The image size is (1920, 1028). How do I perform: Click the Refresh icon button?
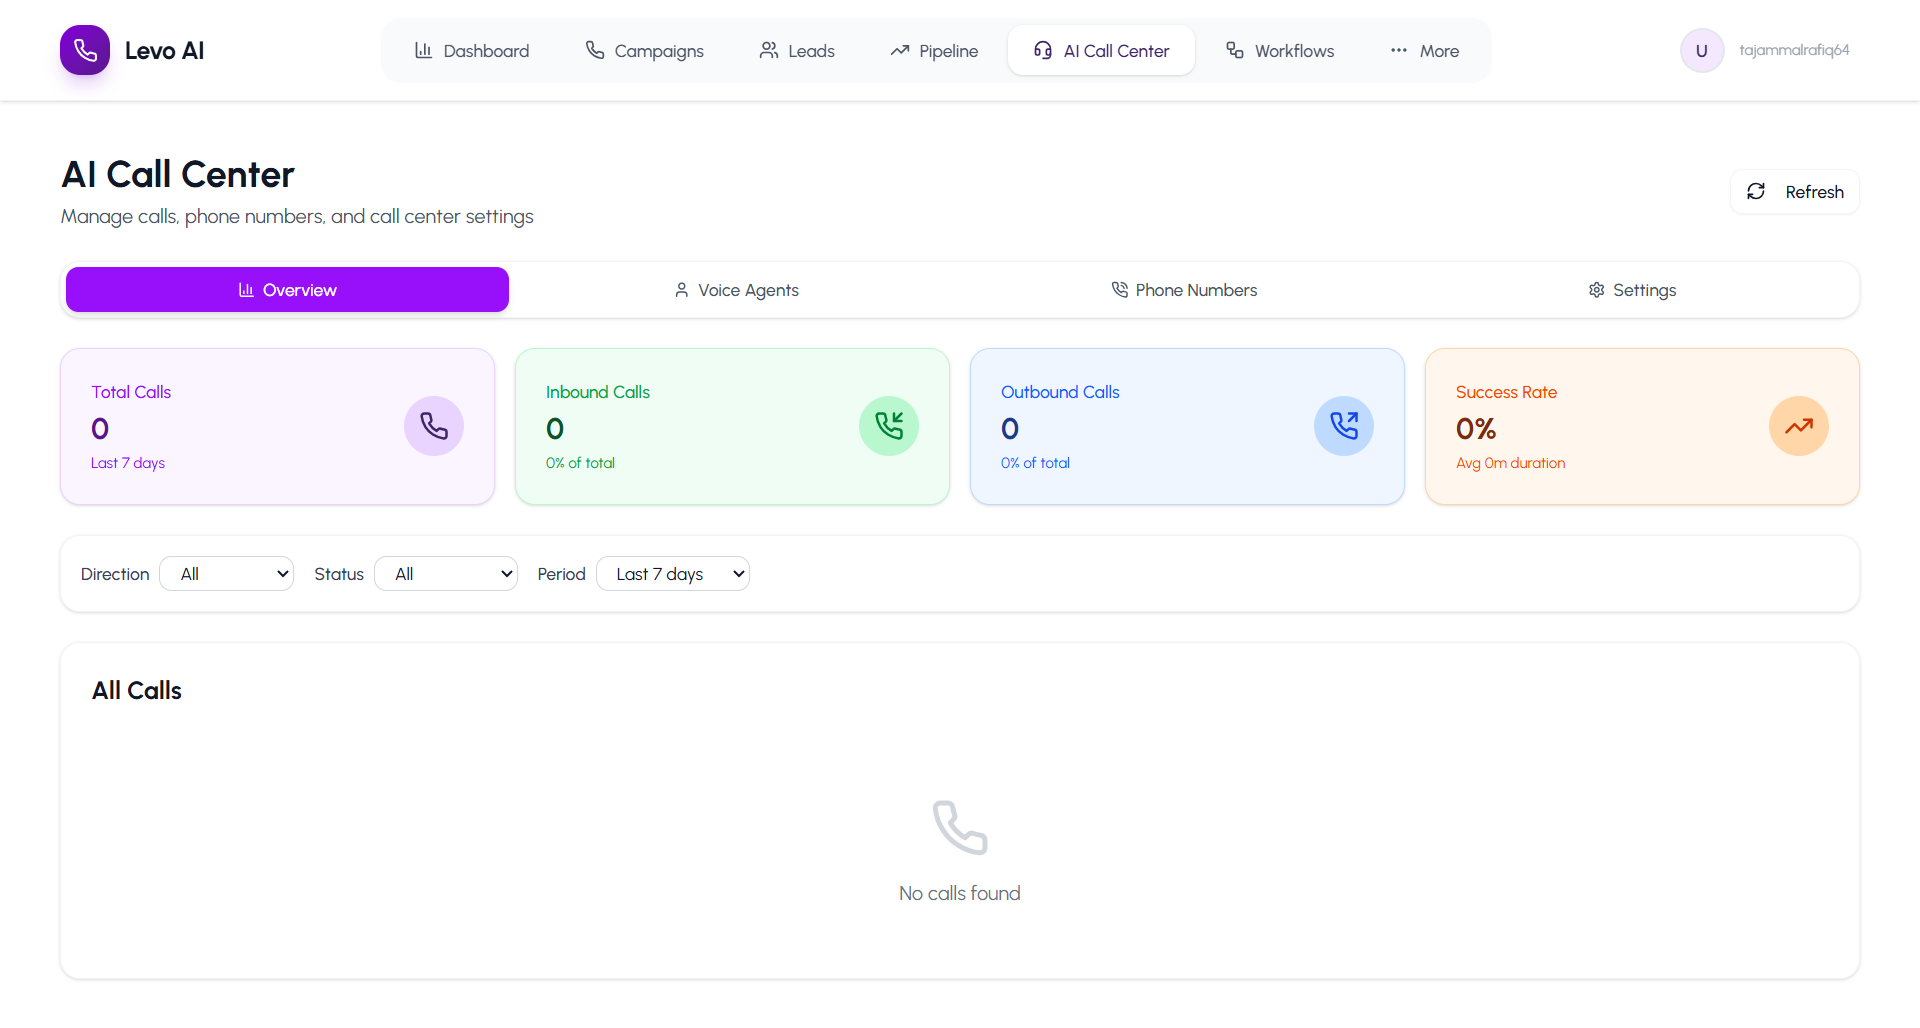(1757, 191)
